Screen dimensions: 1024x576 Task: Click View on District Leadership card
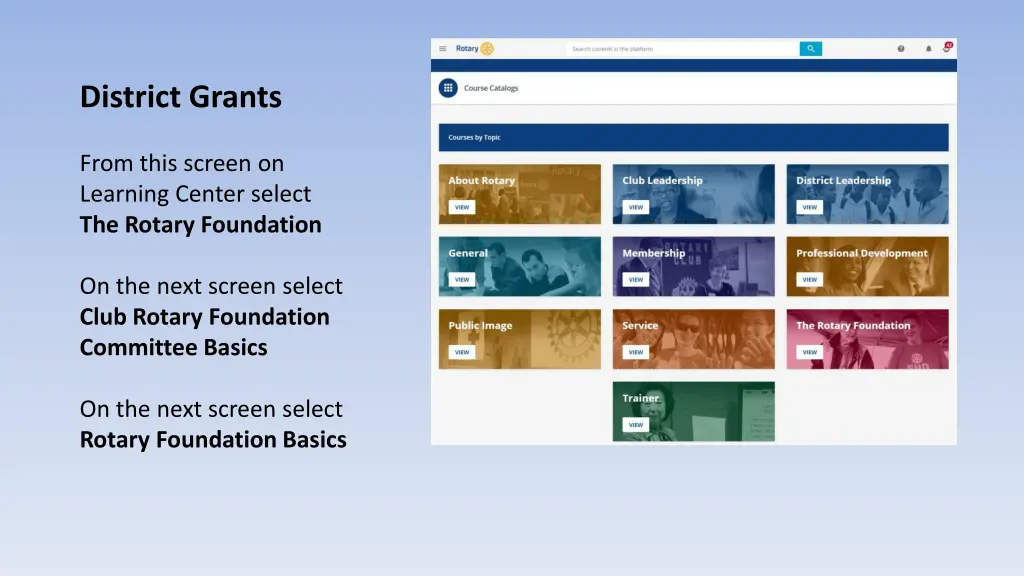(809, 207)
